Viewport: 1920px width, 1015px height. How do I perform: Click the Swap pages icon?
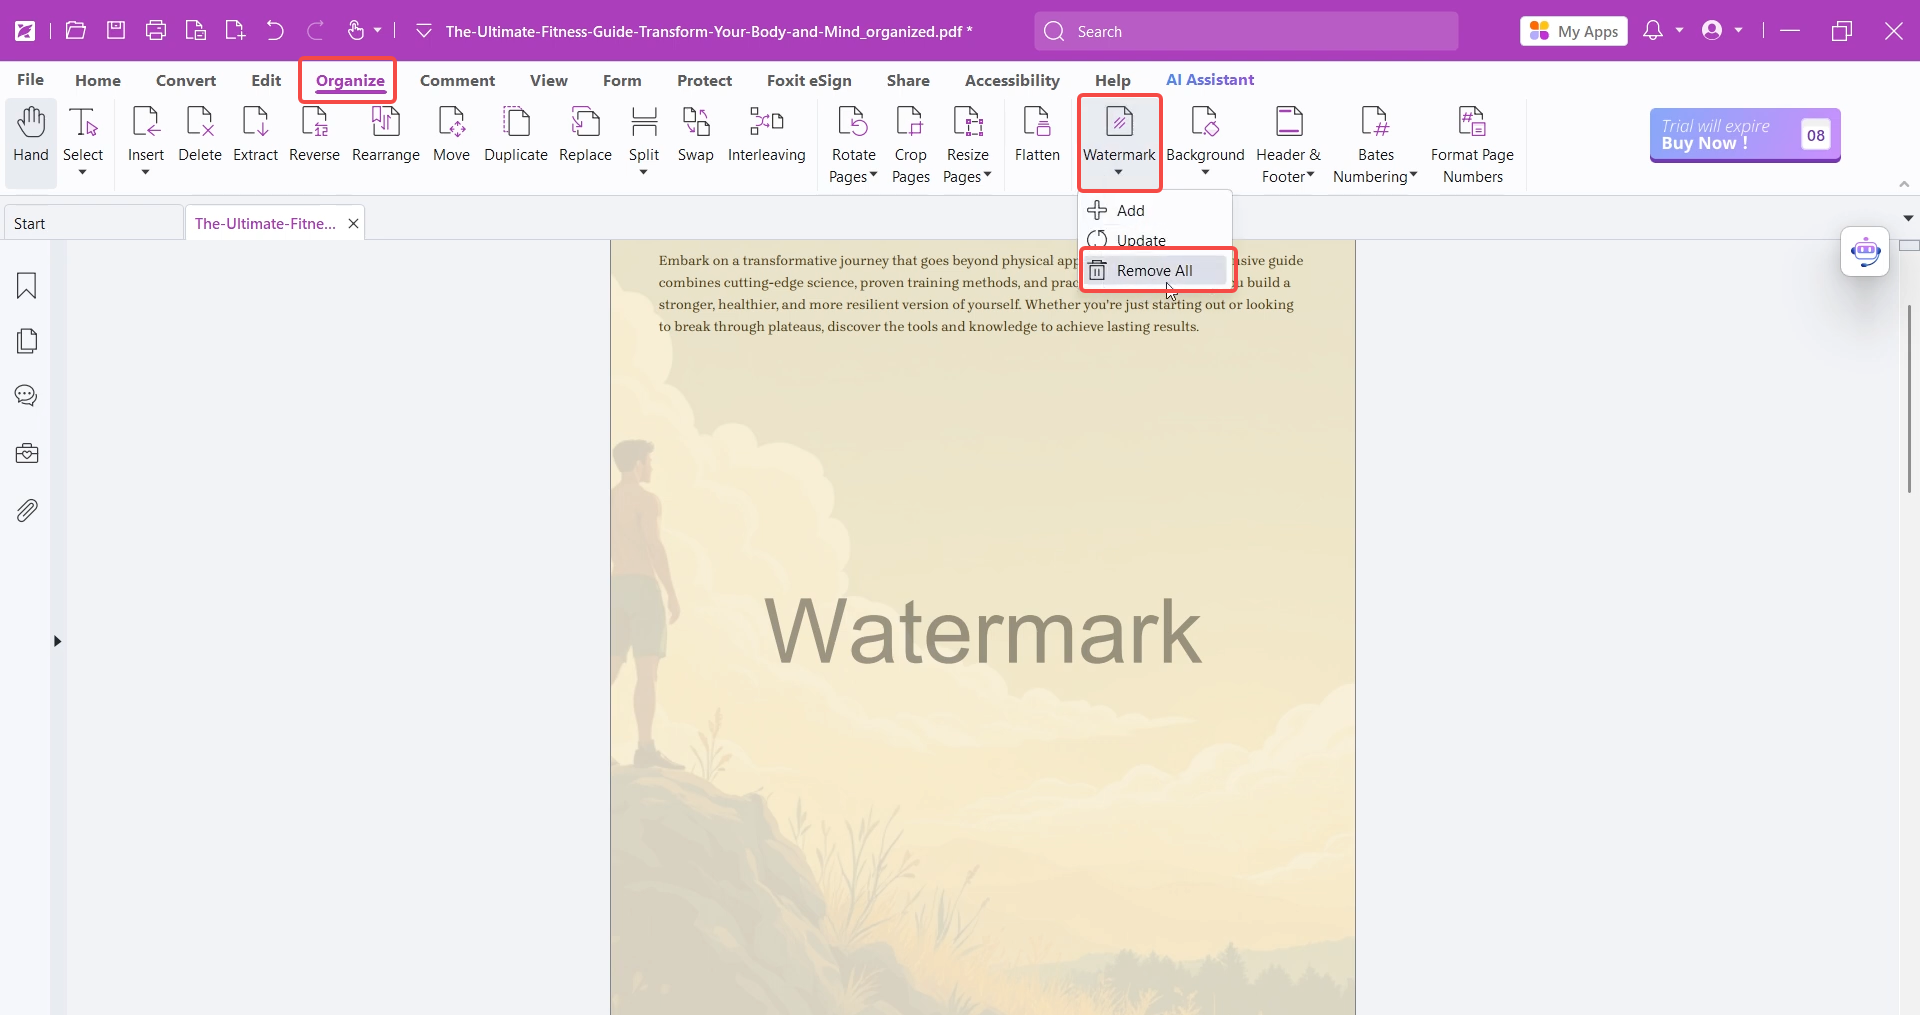click(x=696, y=123)
